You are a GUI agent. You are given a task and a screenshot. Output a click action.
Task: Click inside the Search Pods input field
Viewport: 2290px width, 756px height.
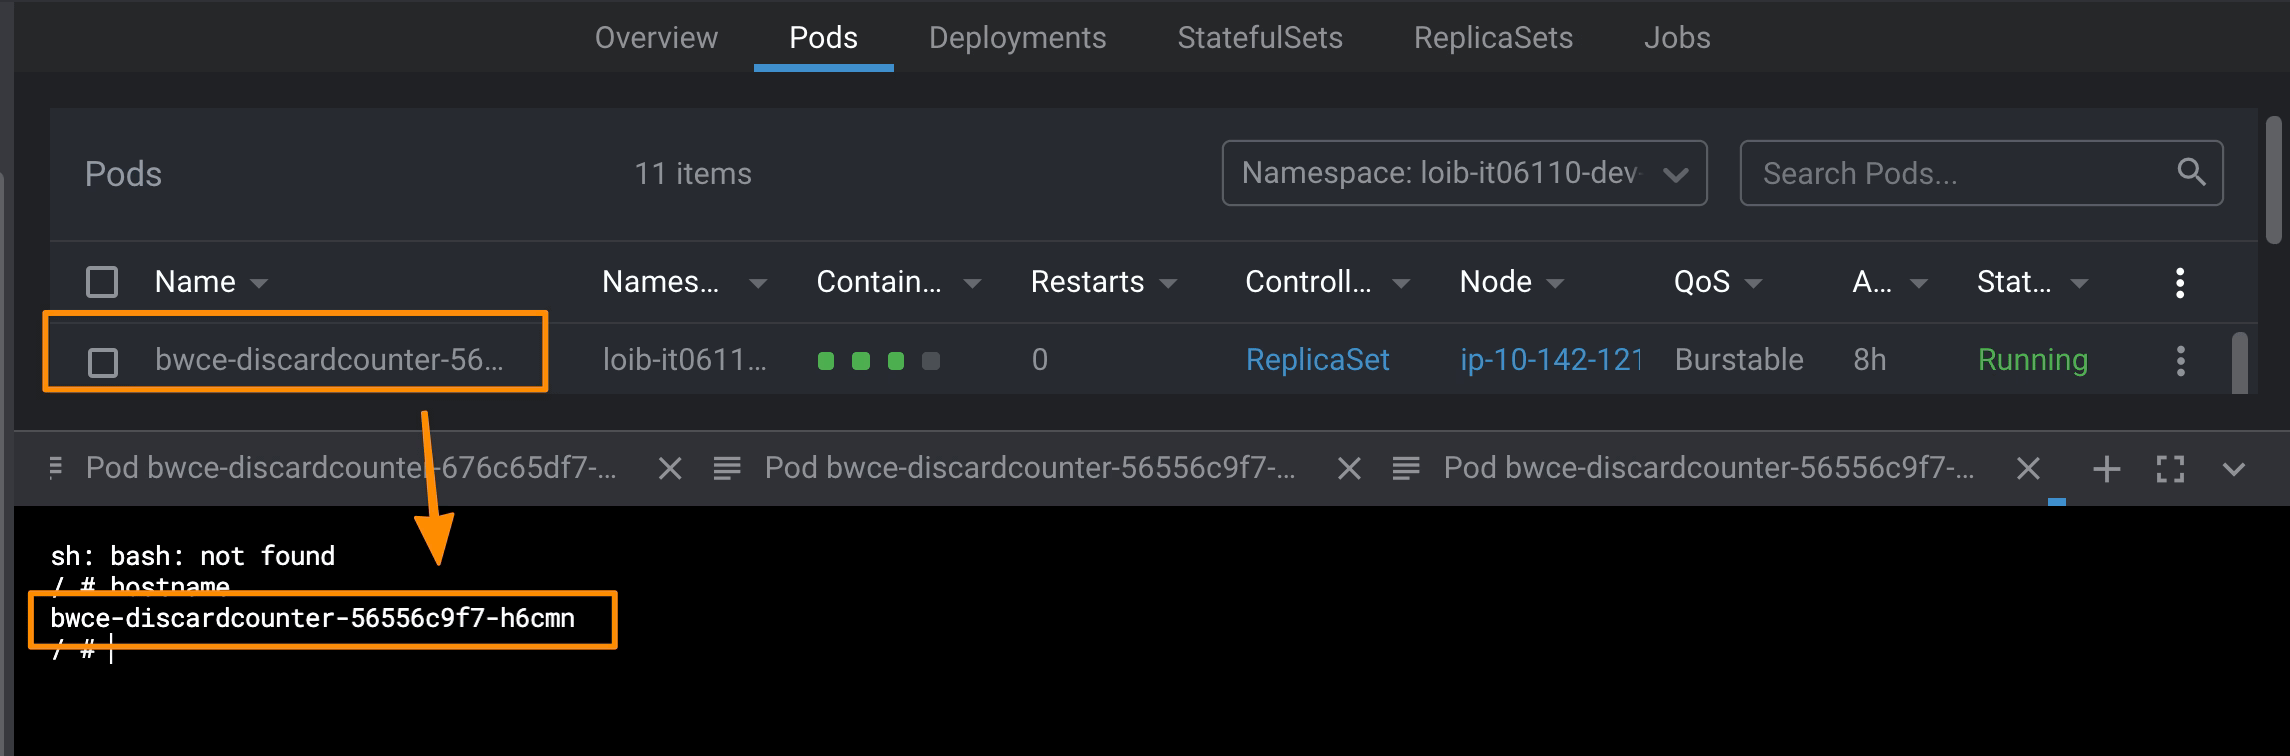click(x=1950, y=173)
